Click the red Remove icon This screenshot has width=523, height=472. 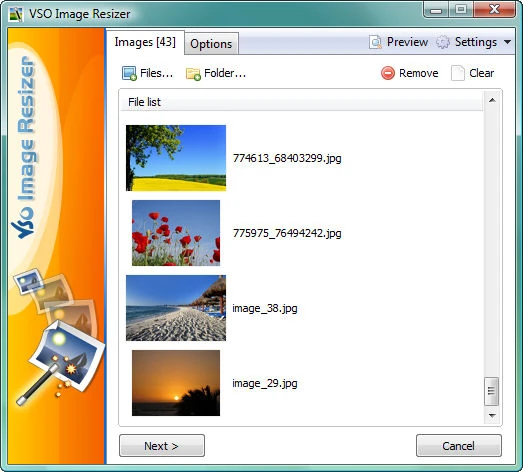(x=388, y=73)
